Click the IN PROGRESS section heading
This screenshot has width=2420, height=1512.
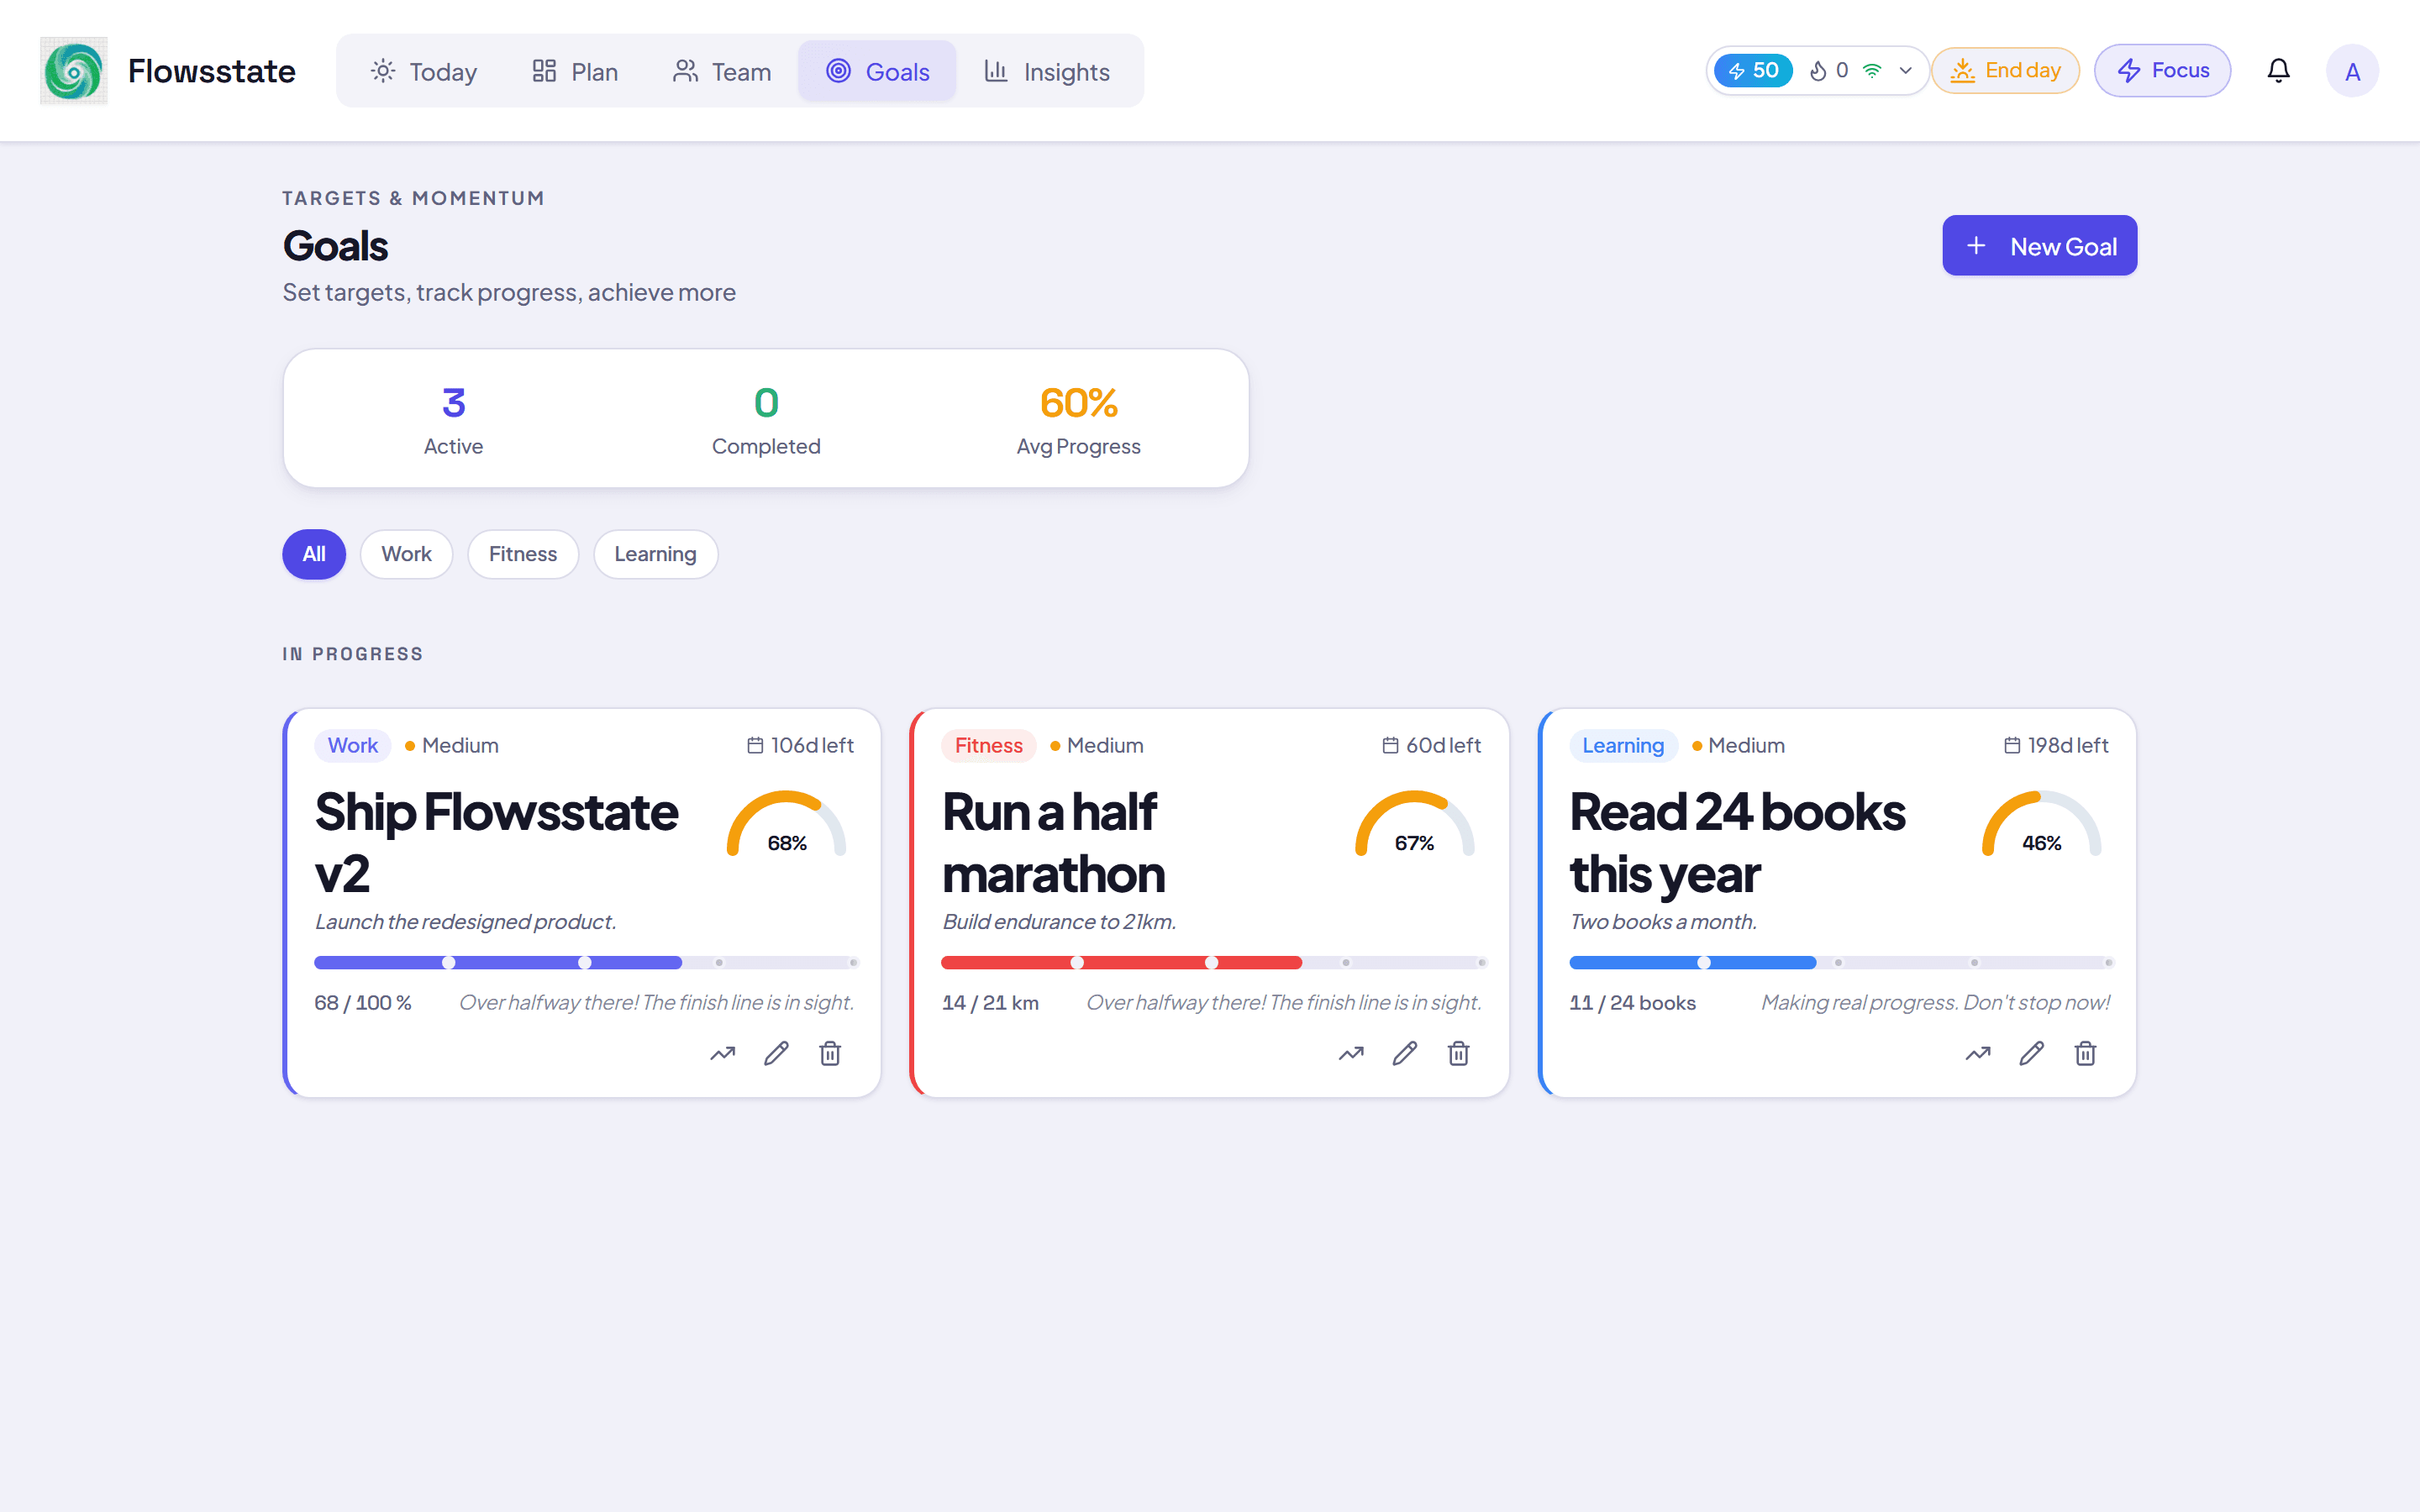click(352, 654)
